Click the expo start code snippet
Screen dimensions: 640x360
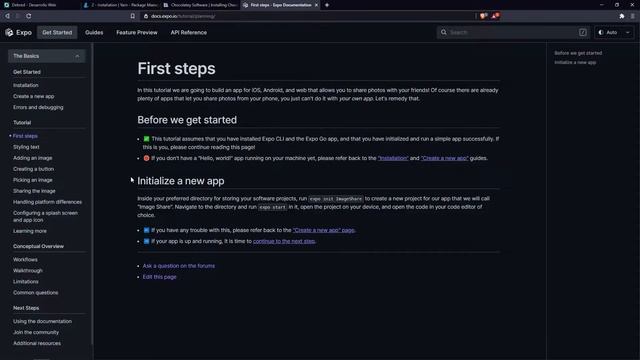coord(273,207)
